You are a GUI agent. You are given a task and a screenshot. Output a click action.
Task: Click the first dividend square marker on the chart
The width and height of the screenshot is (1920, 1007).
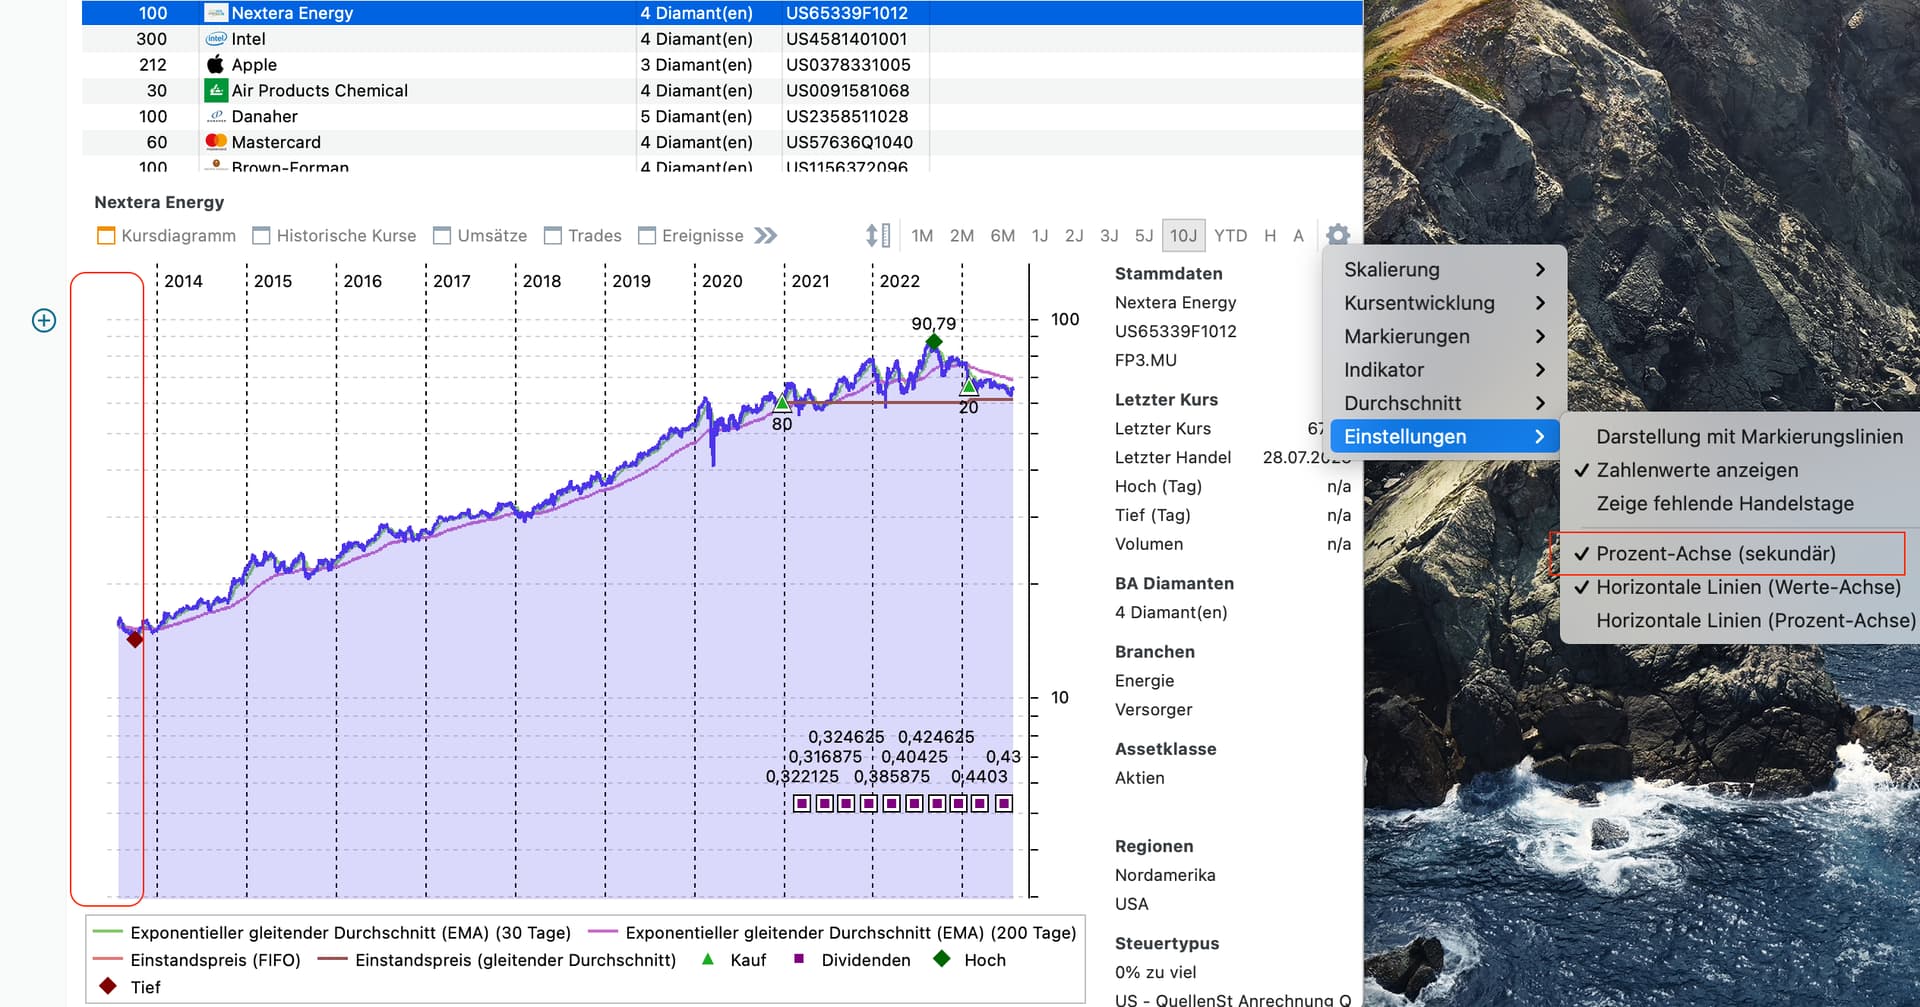point(802,803)
